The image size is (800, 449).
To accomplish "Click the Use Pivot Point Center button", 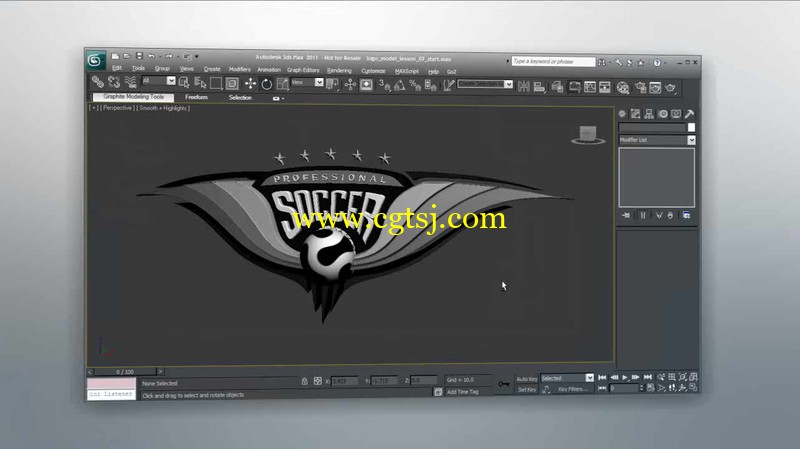I will coord(332,84).
